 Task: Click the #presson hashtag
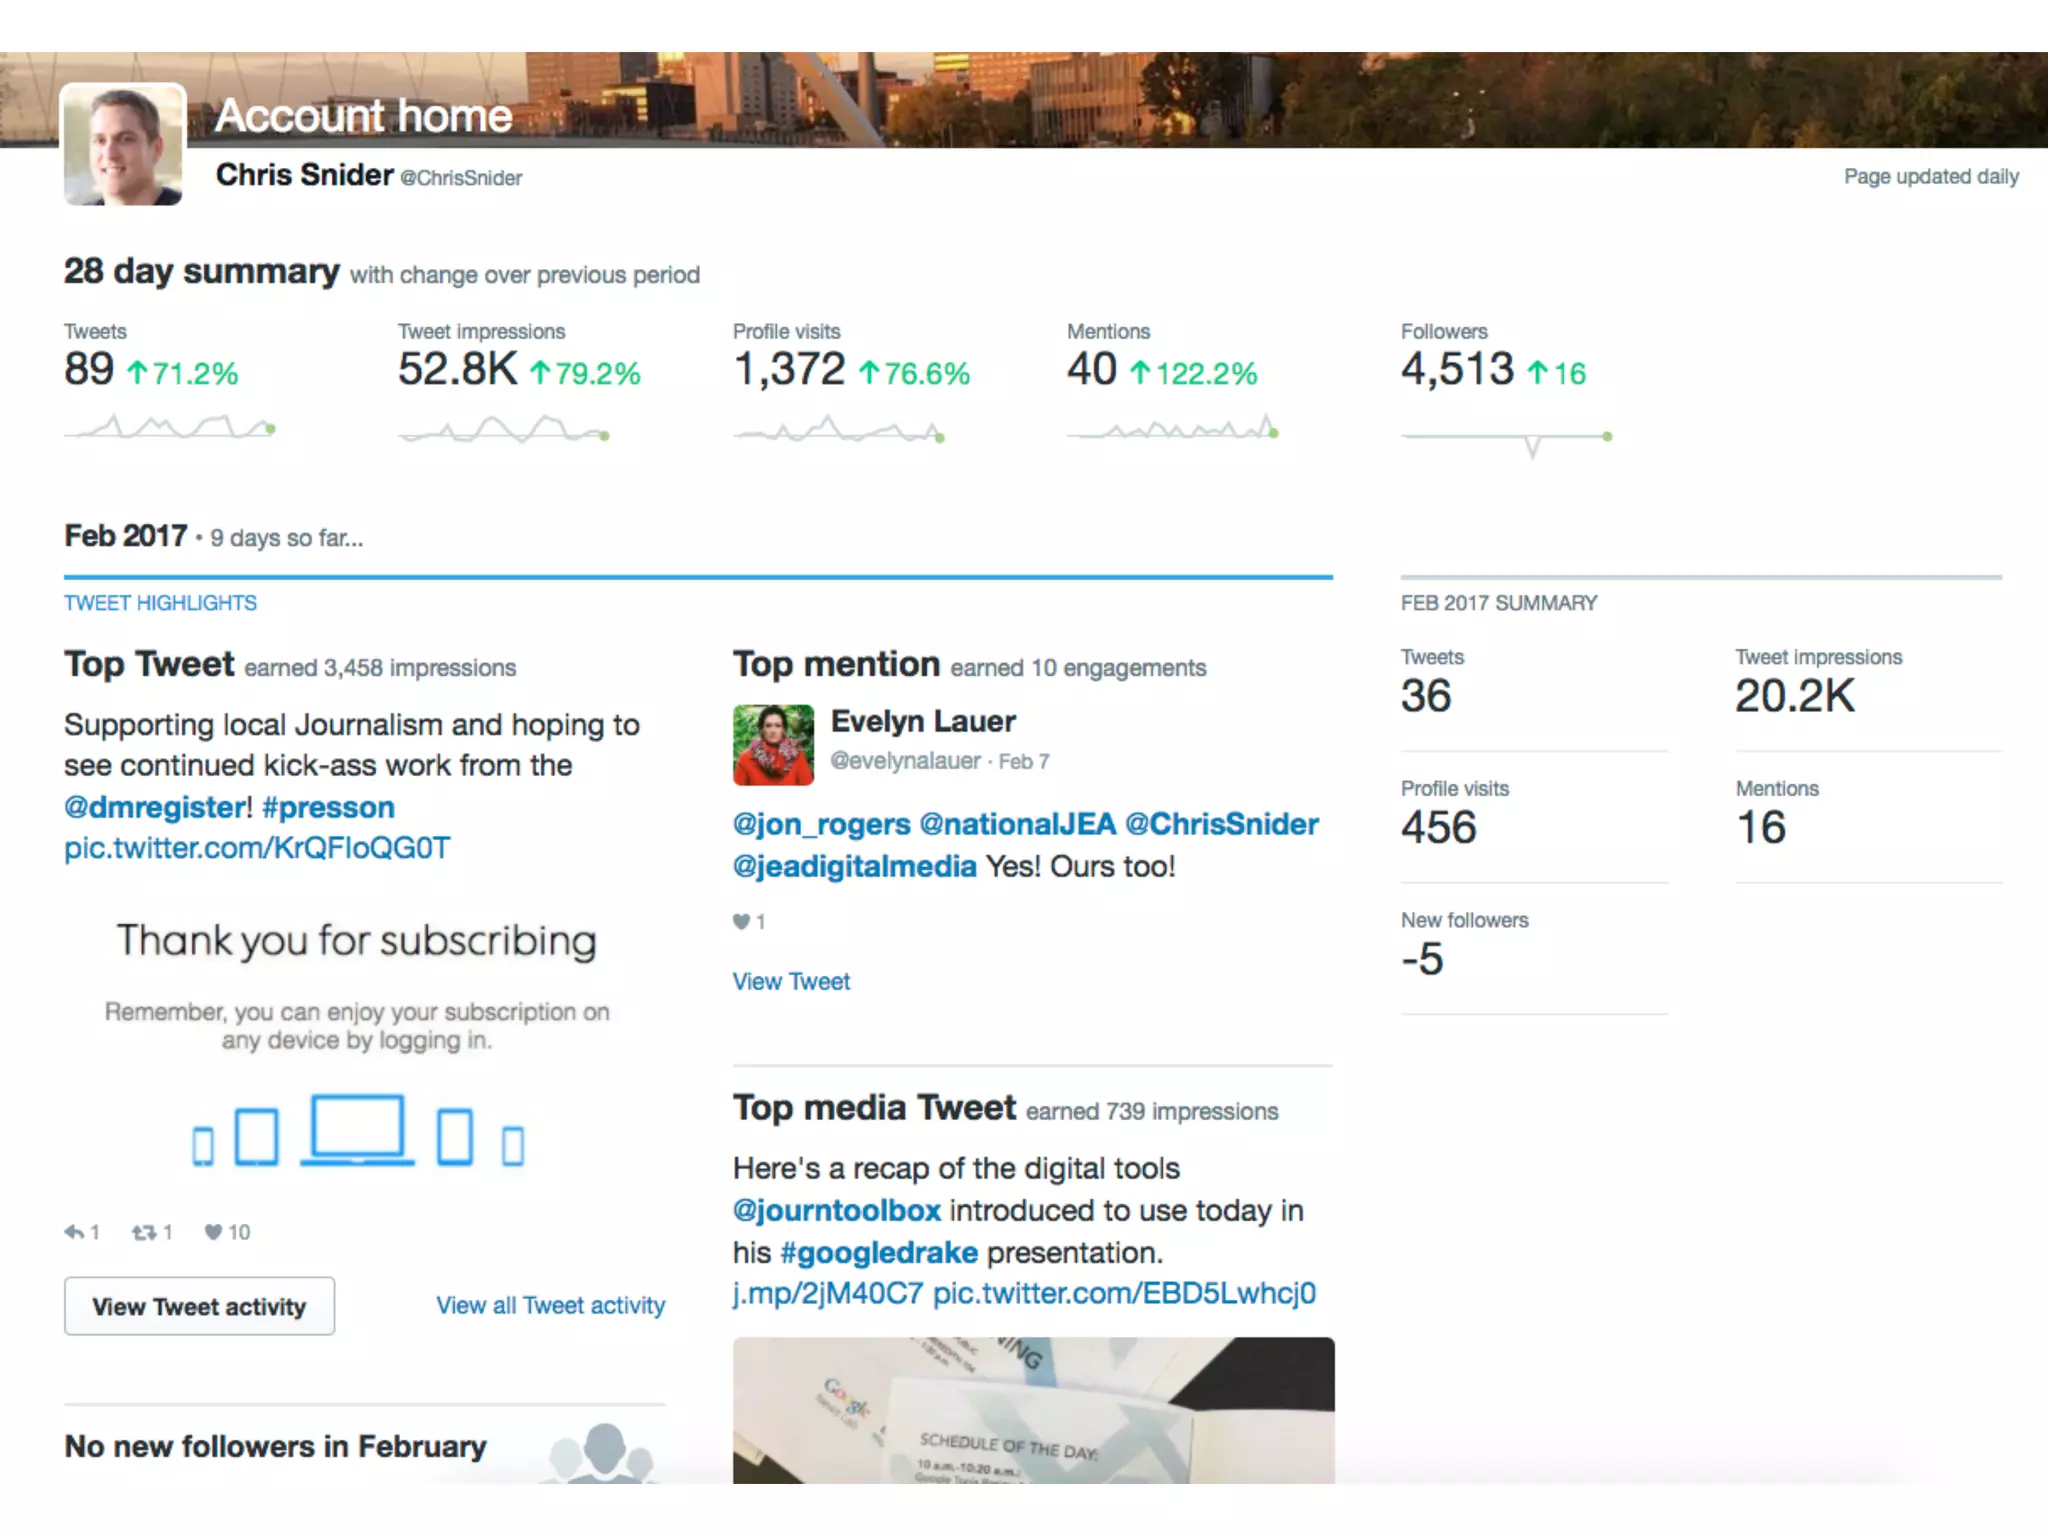(328, 807)
